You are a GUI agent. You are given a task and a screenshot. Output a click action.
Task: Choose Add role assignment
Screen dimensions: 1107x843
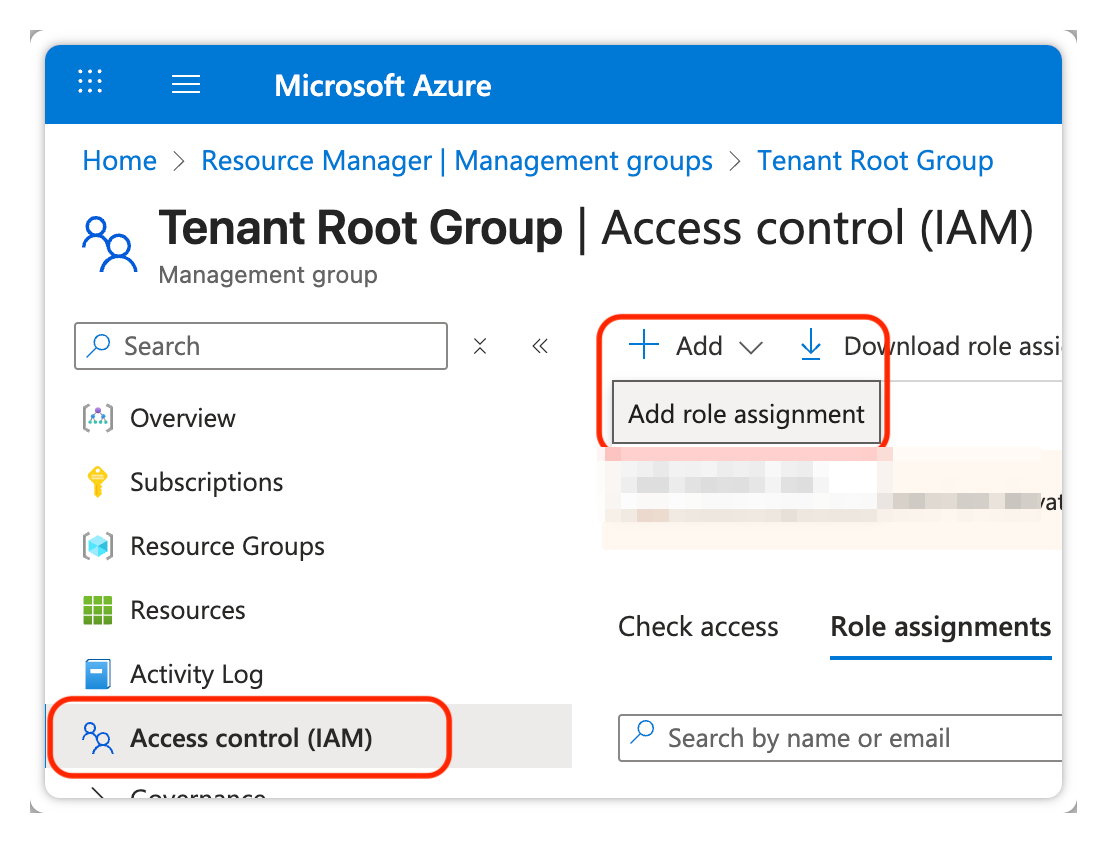click(x=746, y=414)
